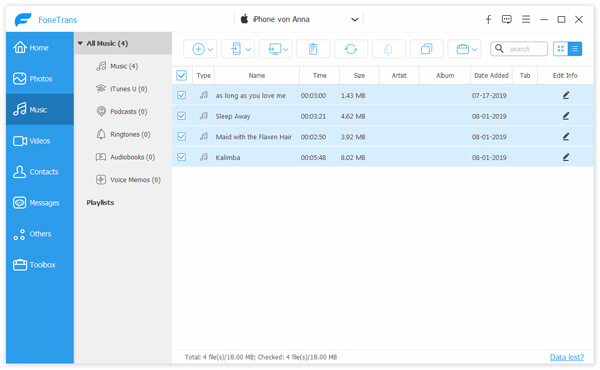Click the Export to PC monitor icon
The image size is (600, 370).
coord(275,49)
